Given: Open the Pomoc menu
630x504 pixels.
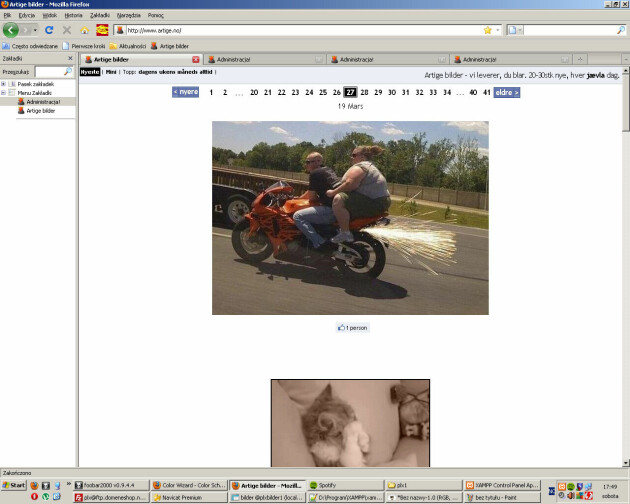Looking at the screenshot, I should pos(155,15).
